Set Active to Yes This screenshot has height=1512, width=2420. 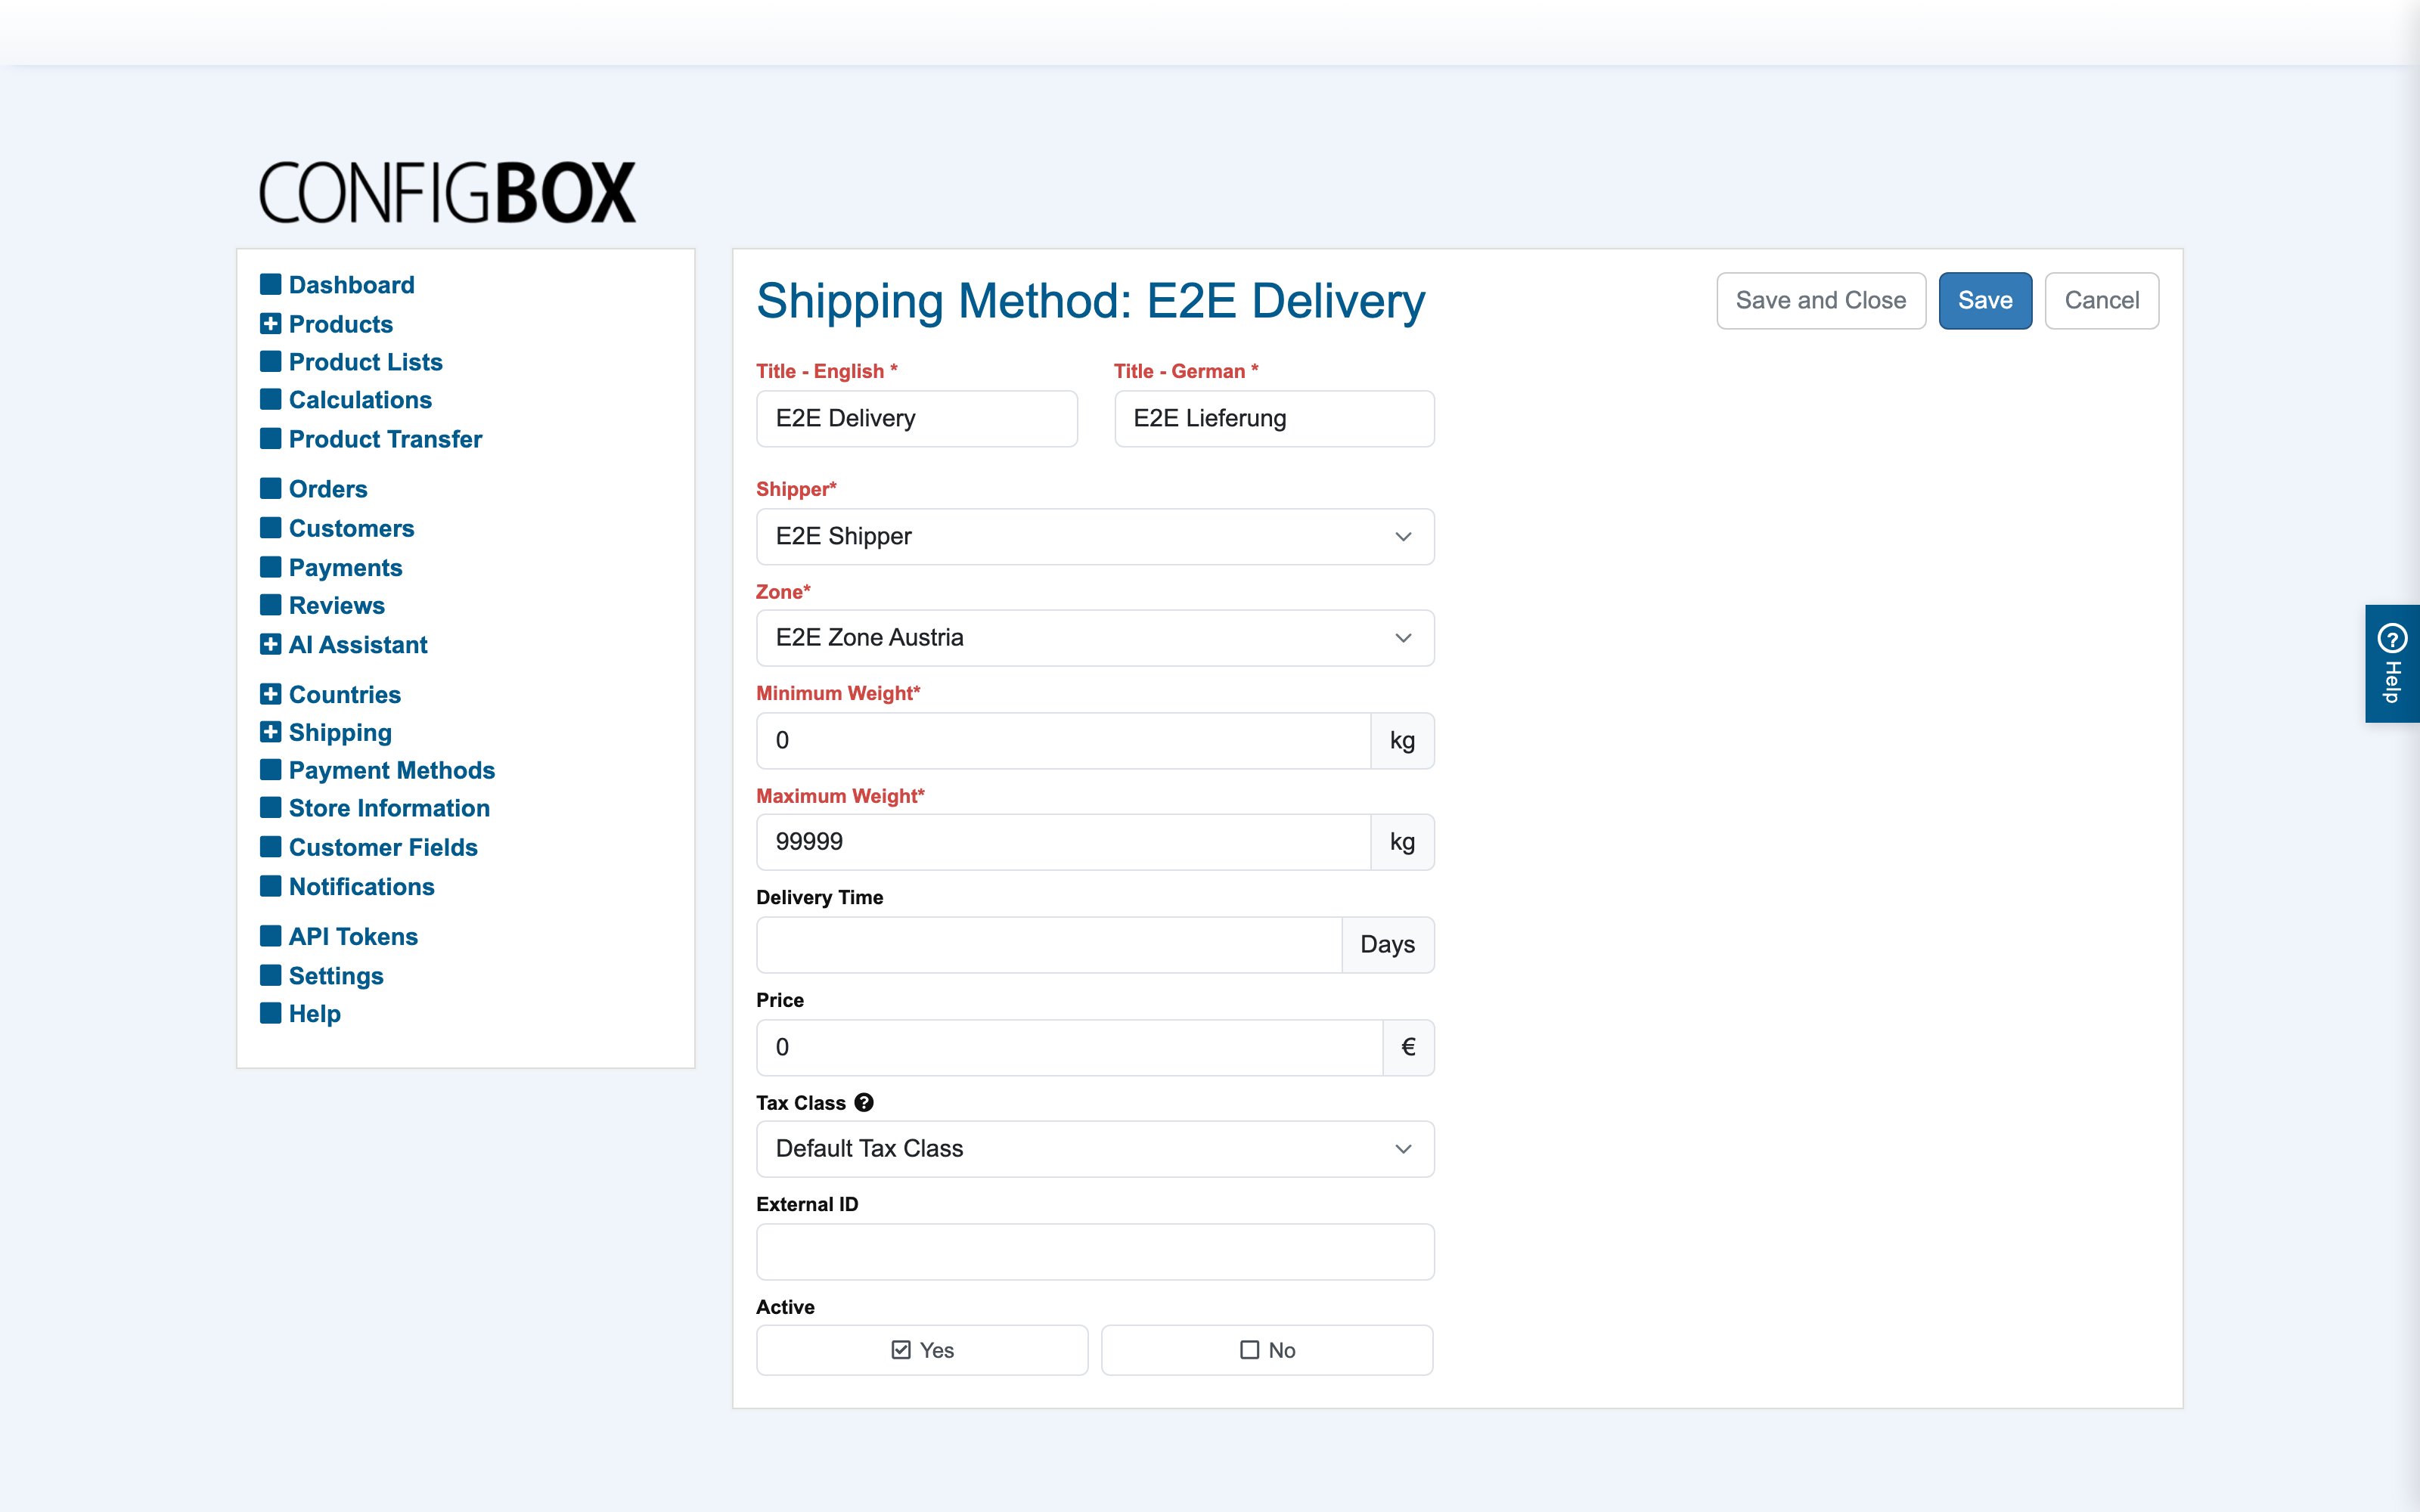(922, 1350)
